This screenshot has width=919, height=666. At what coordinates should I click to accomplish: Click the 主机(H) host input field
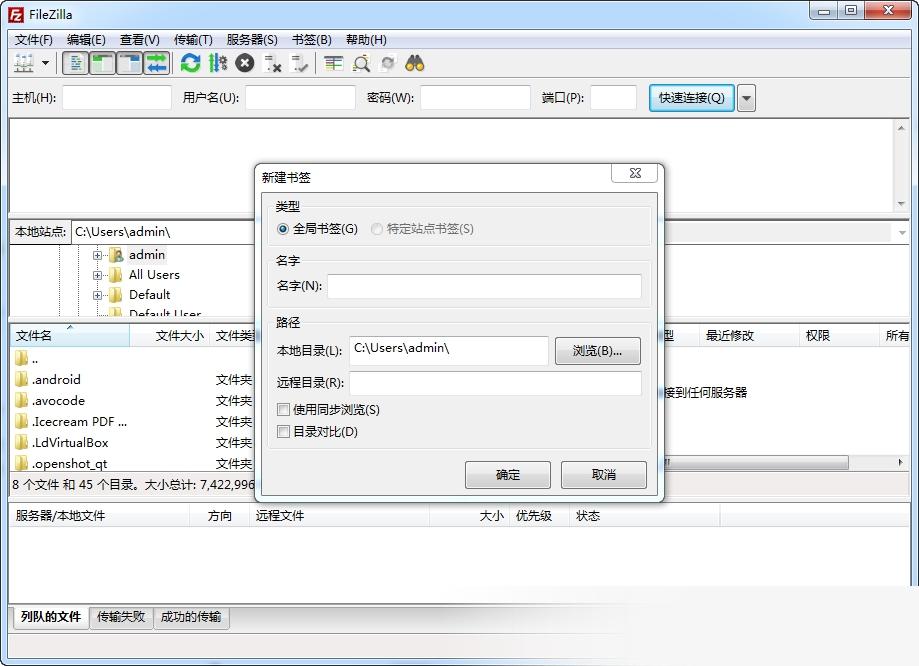117,97
